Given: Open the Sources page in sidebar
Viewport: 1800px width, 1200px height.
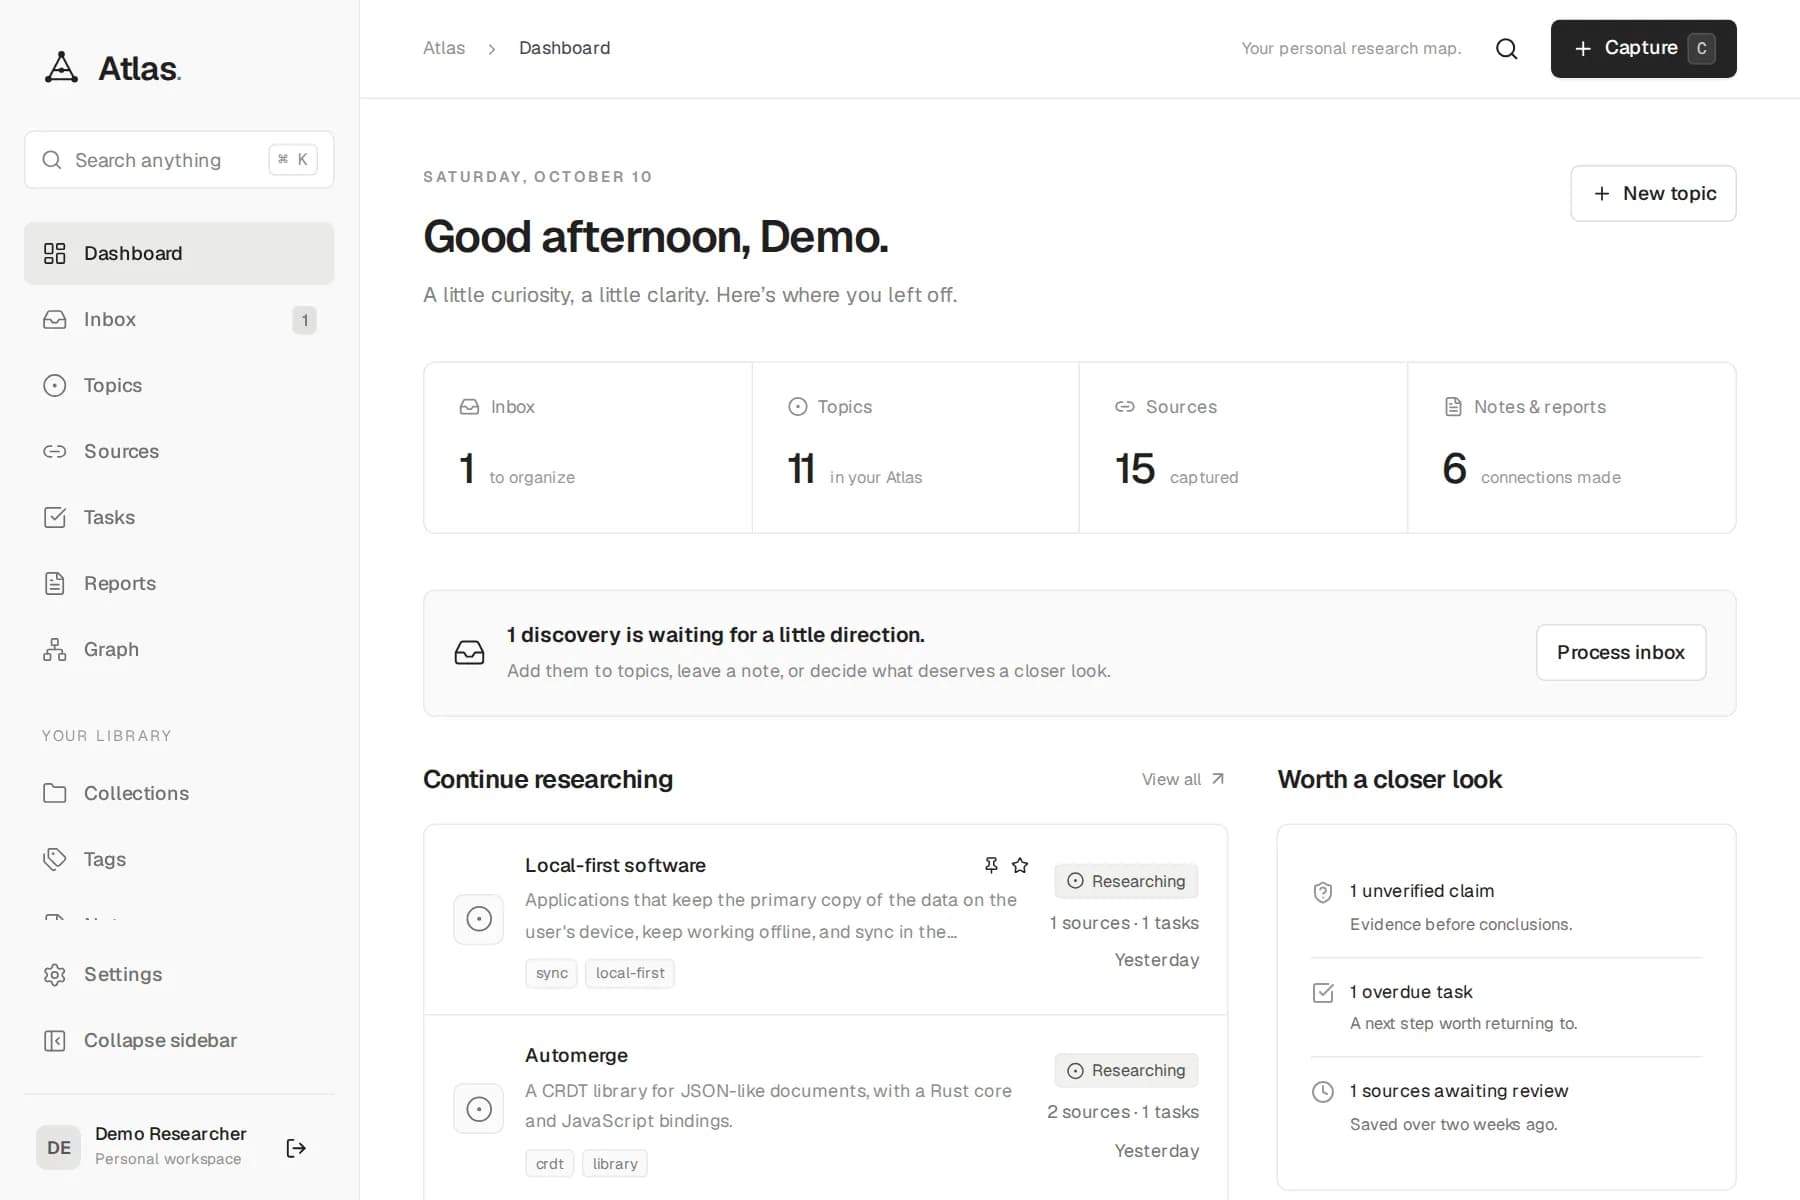Looking at the screenshot, I should click(179, 451).
